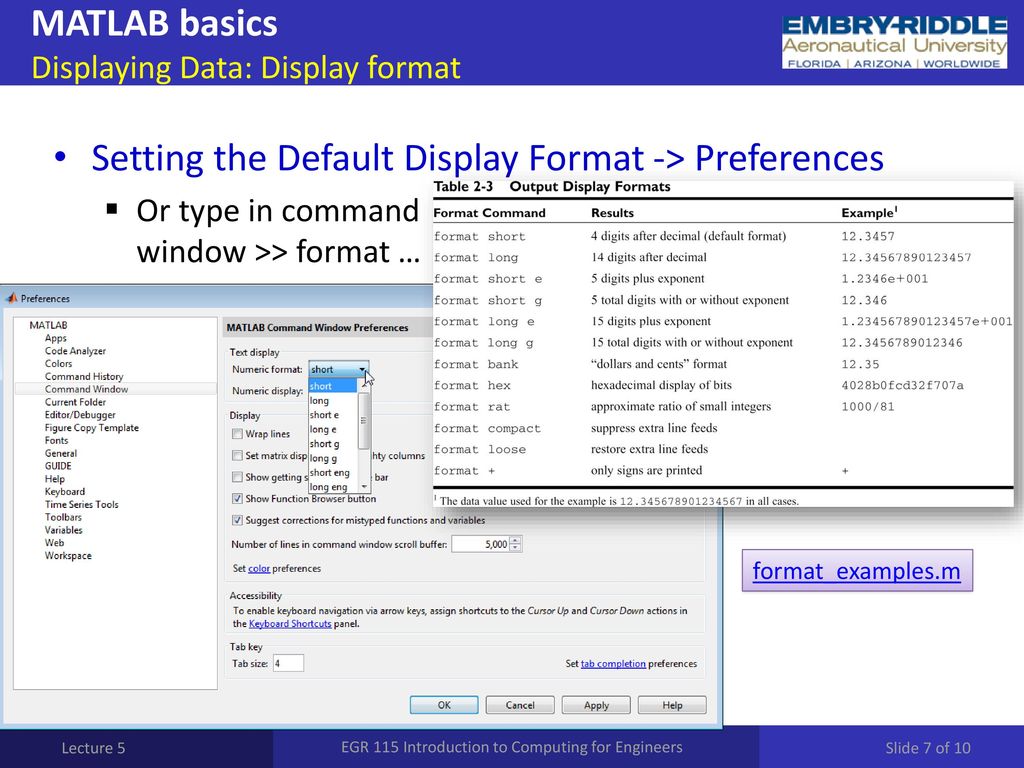Viewport: 1024px width, 768px height.
Task: Click 'format loose' in the formats table
Action: pyautogui.click(x=479, y=449)
